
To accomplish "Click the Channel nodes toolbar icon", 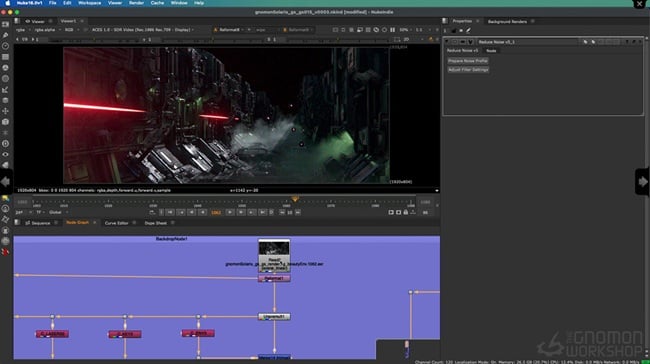I will click(5, 57).
